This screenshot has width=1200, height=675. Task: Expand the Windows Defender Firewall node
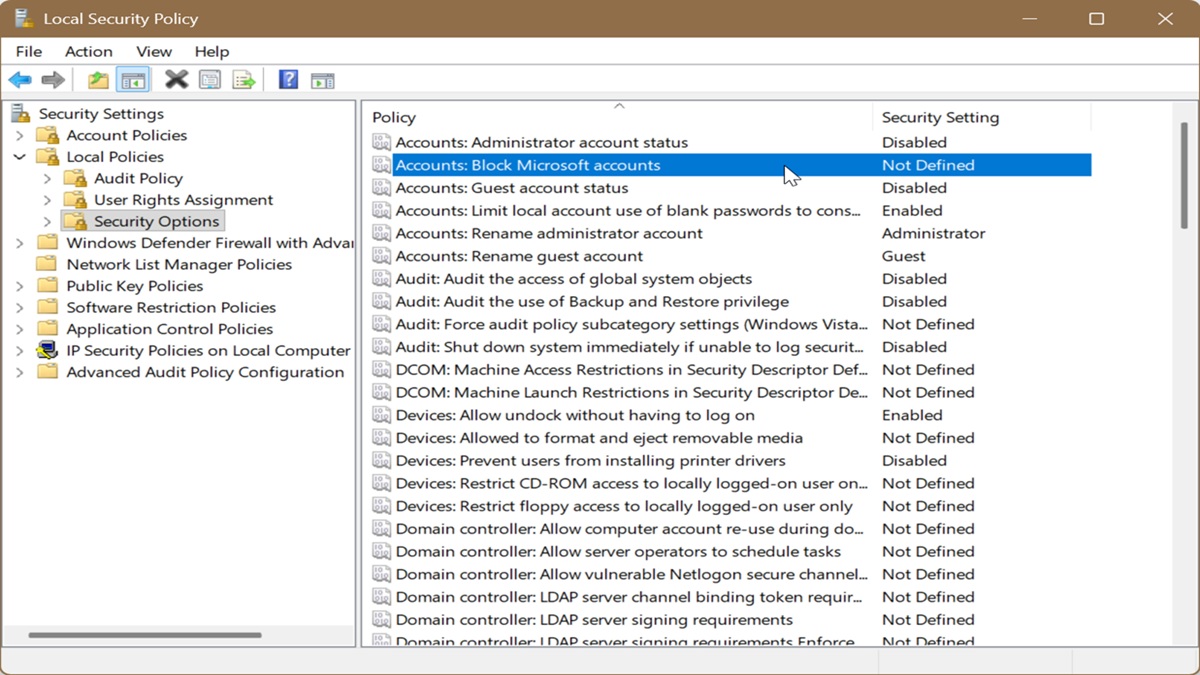tap(19, 243)
